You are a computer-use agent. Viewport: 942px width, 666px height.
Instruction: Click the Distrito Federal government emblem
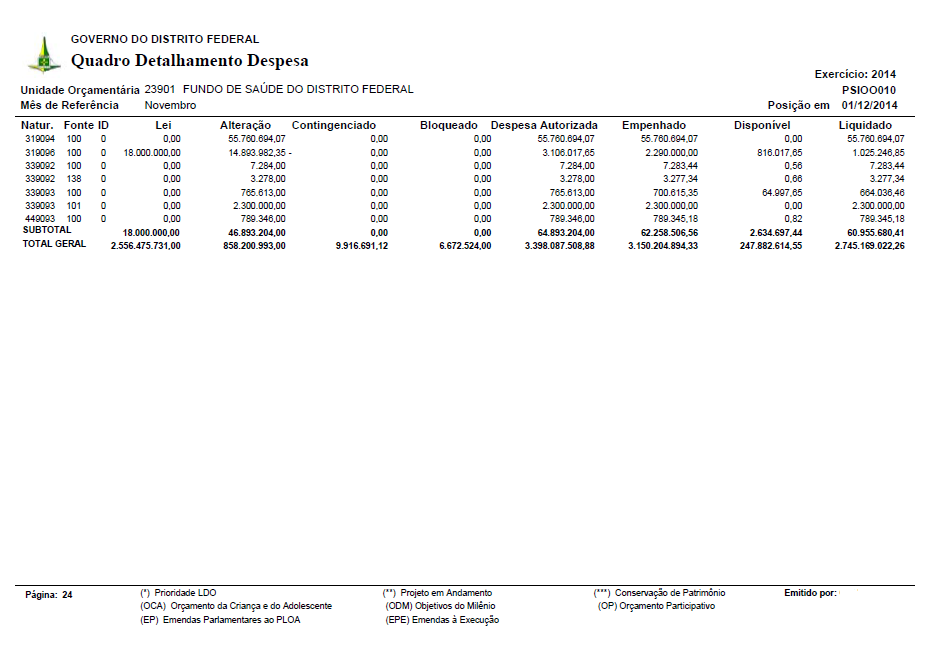pyautogui.click(x=43, y=54)
